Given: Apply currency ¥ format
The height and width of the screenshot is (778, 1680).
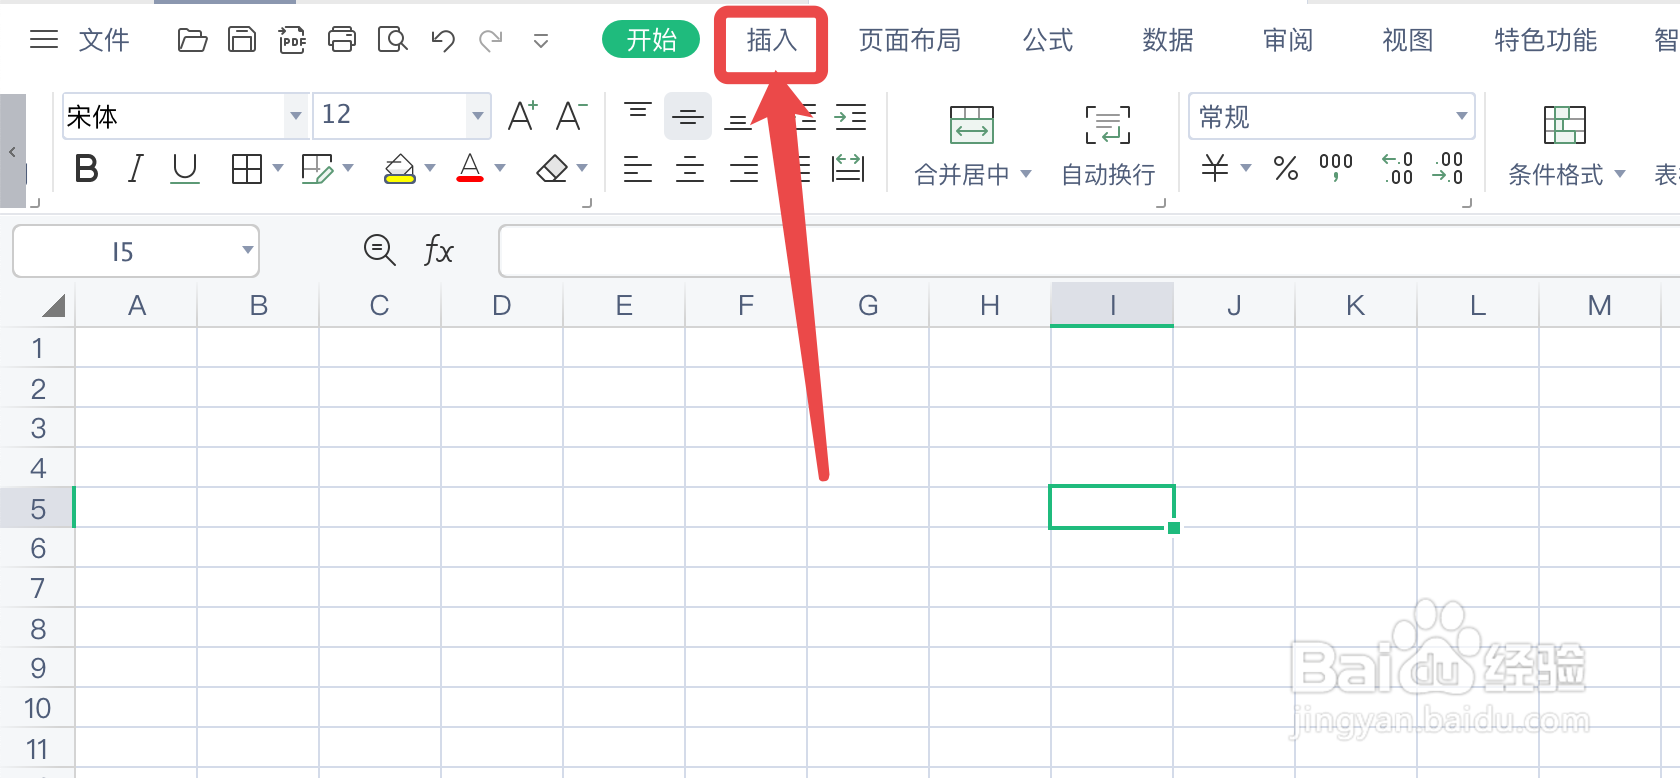Looking at the screenshot, I should tap(1215, 168).
